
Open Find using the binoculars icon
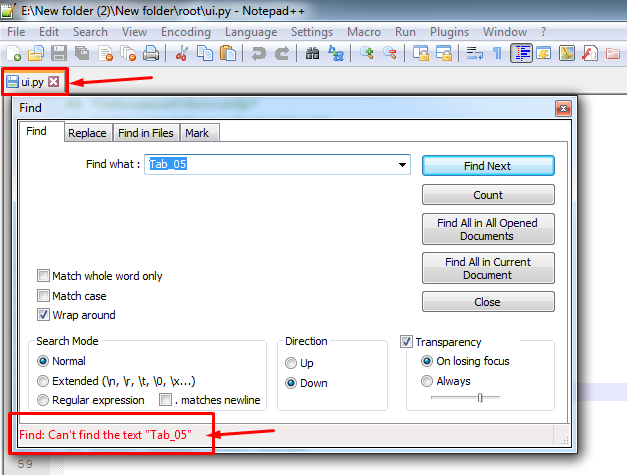[312, 53]
